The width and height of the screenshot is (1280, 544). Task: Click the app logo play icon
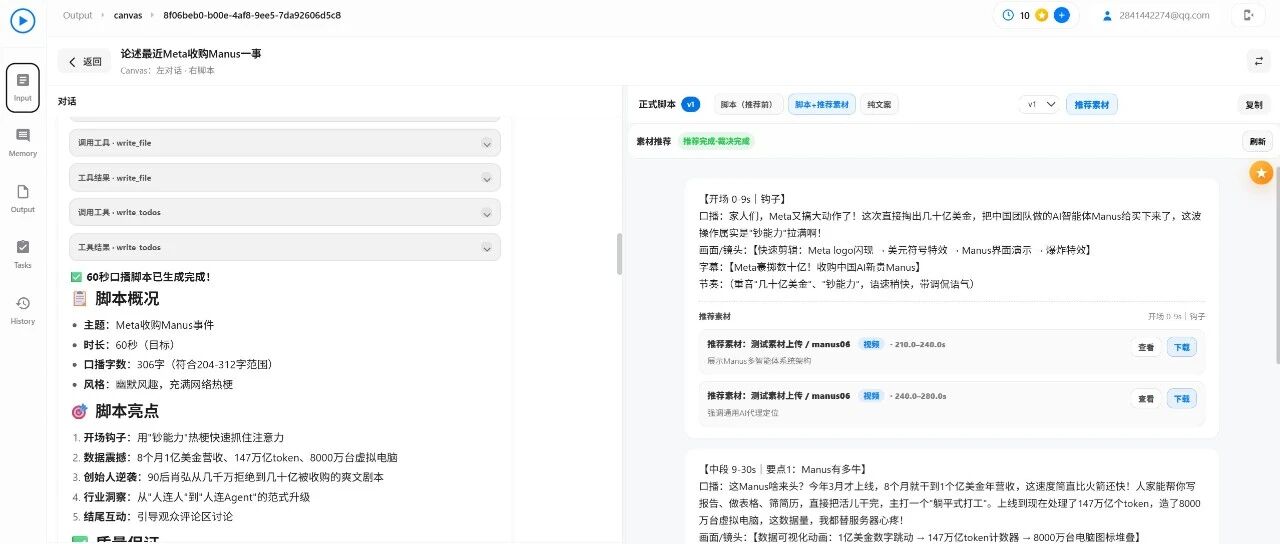(x=23, y=20)
